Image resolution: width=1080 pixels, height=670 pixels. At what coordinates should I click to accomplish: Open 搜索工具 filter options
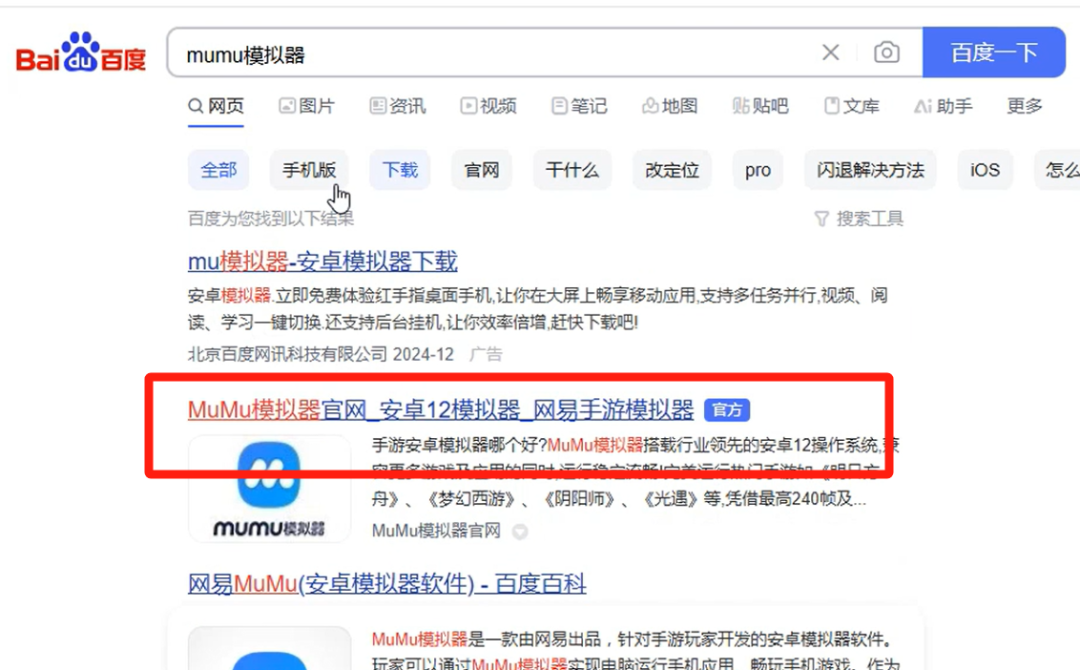click(859, 219)
